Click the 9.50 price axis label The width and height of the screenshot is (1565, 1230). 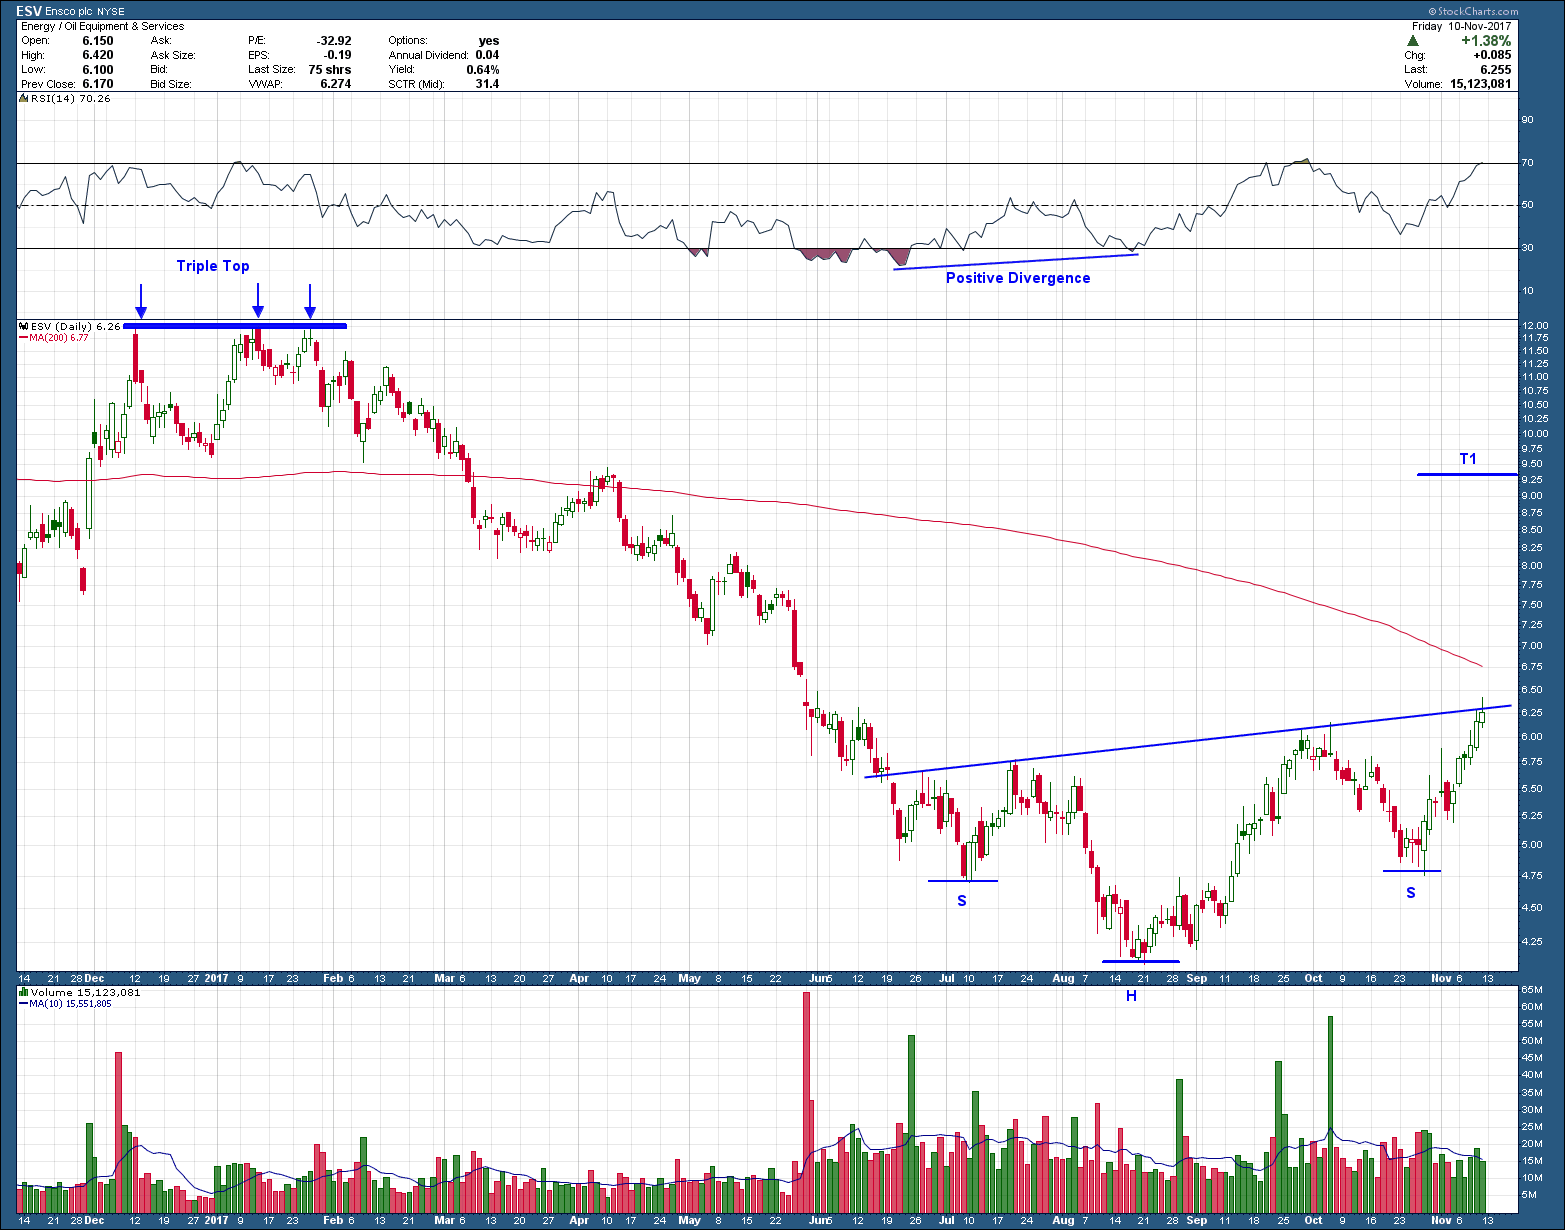tap(1531, 464)
